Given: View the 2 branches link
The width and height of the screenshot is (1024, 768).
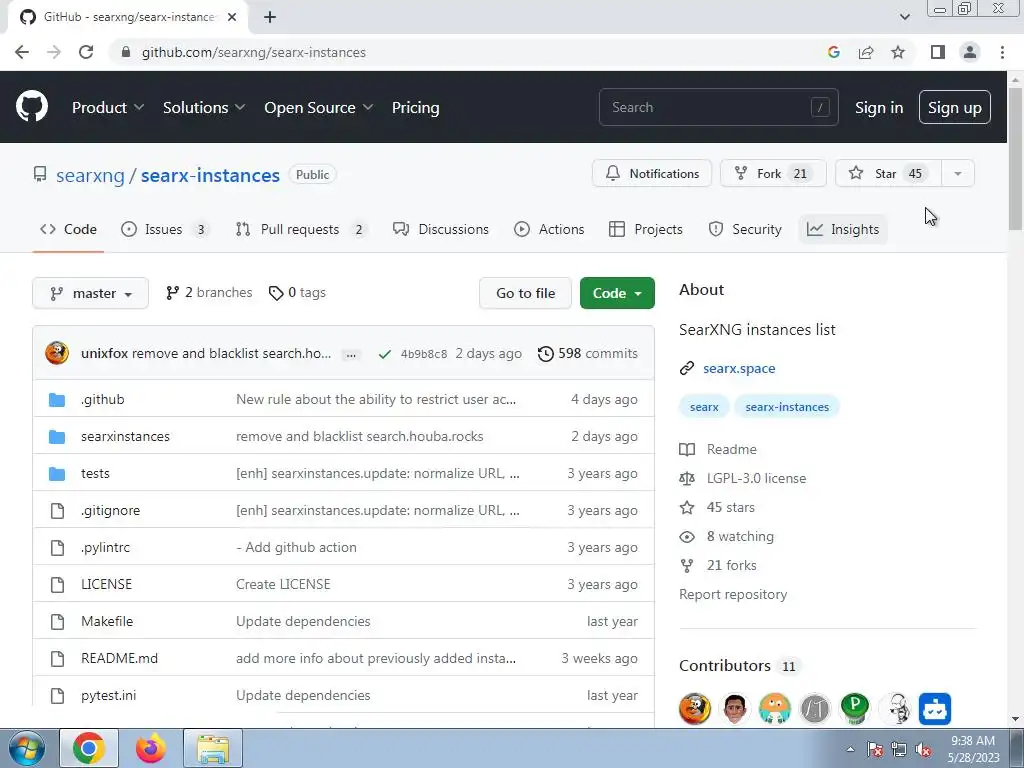Looking at the screenshot, I should click(209, 293).
